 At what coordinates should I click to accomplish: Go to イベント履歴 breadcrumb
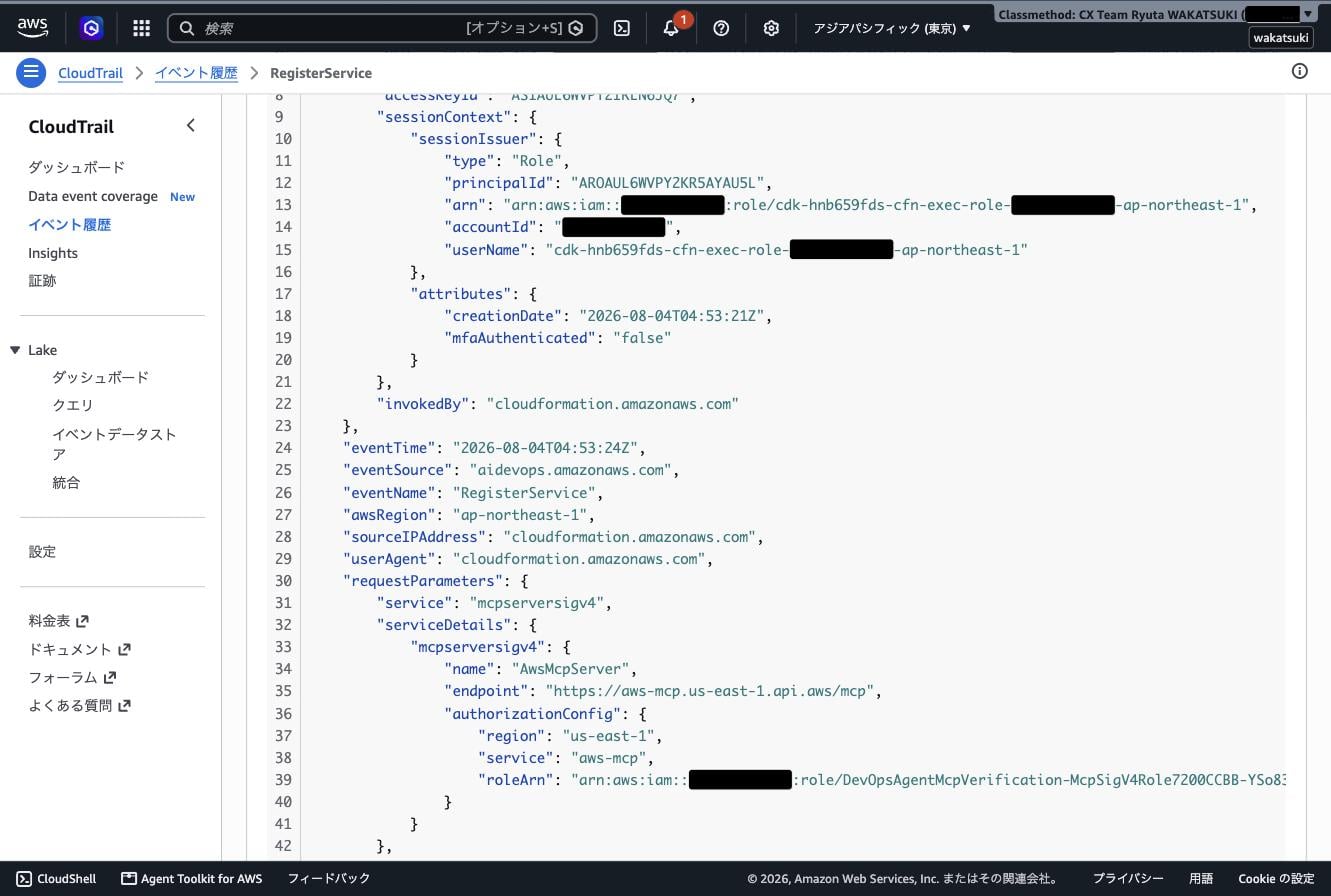tap(196, 73)
